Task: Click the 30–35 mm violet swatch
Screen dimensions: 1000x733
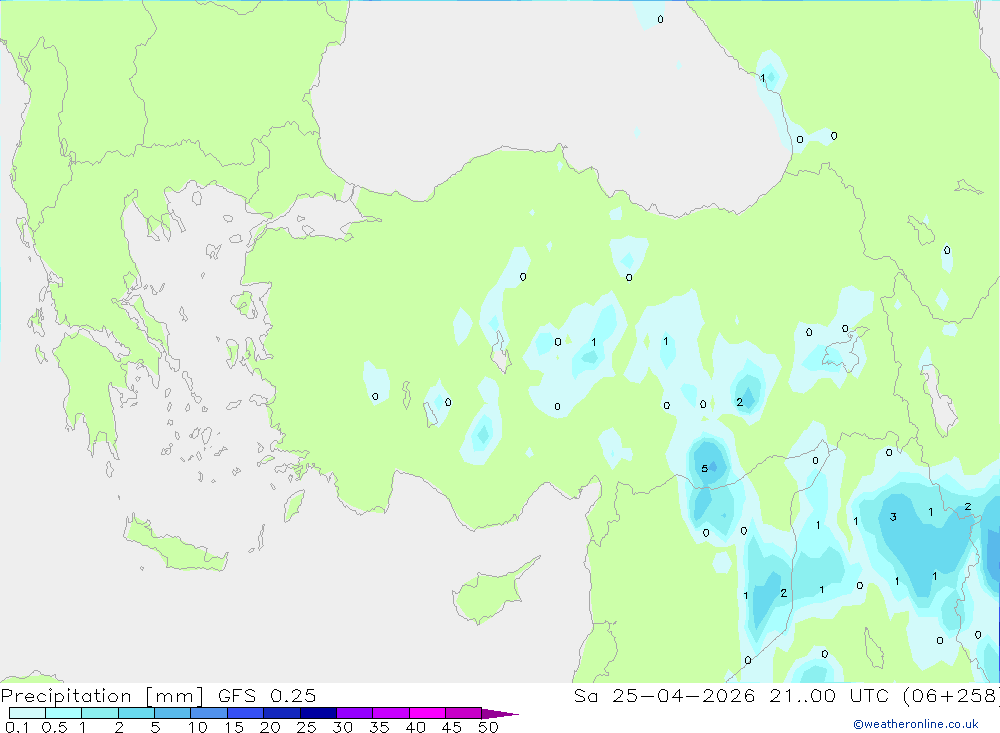Action: [354, 713]
